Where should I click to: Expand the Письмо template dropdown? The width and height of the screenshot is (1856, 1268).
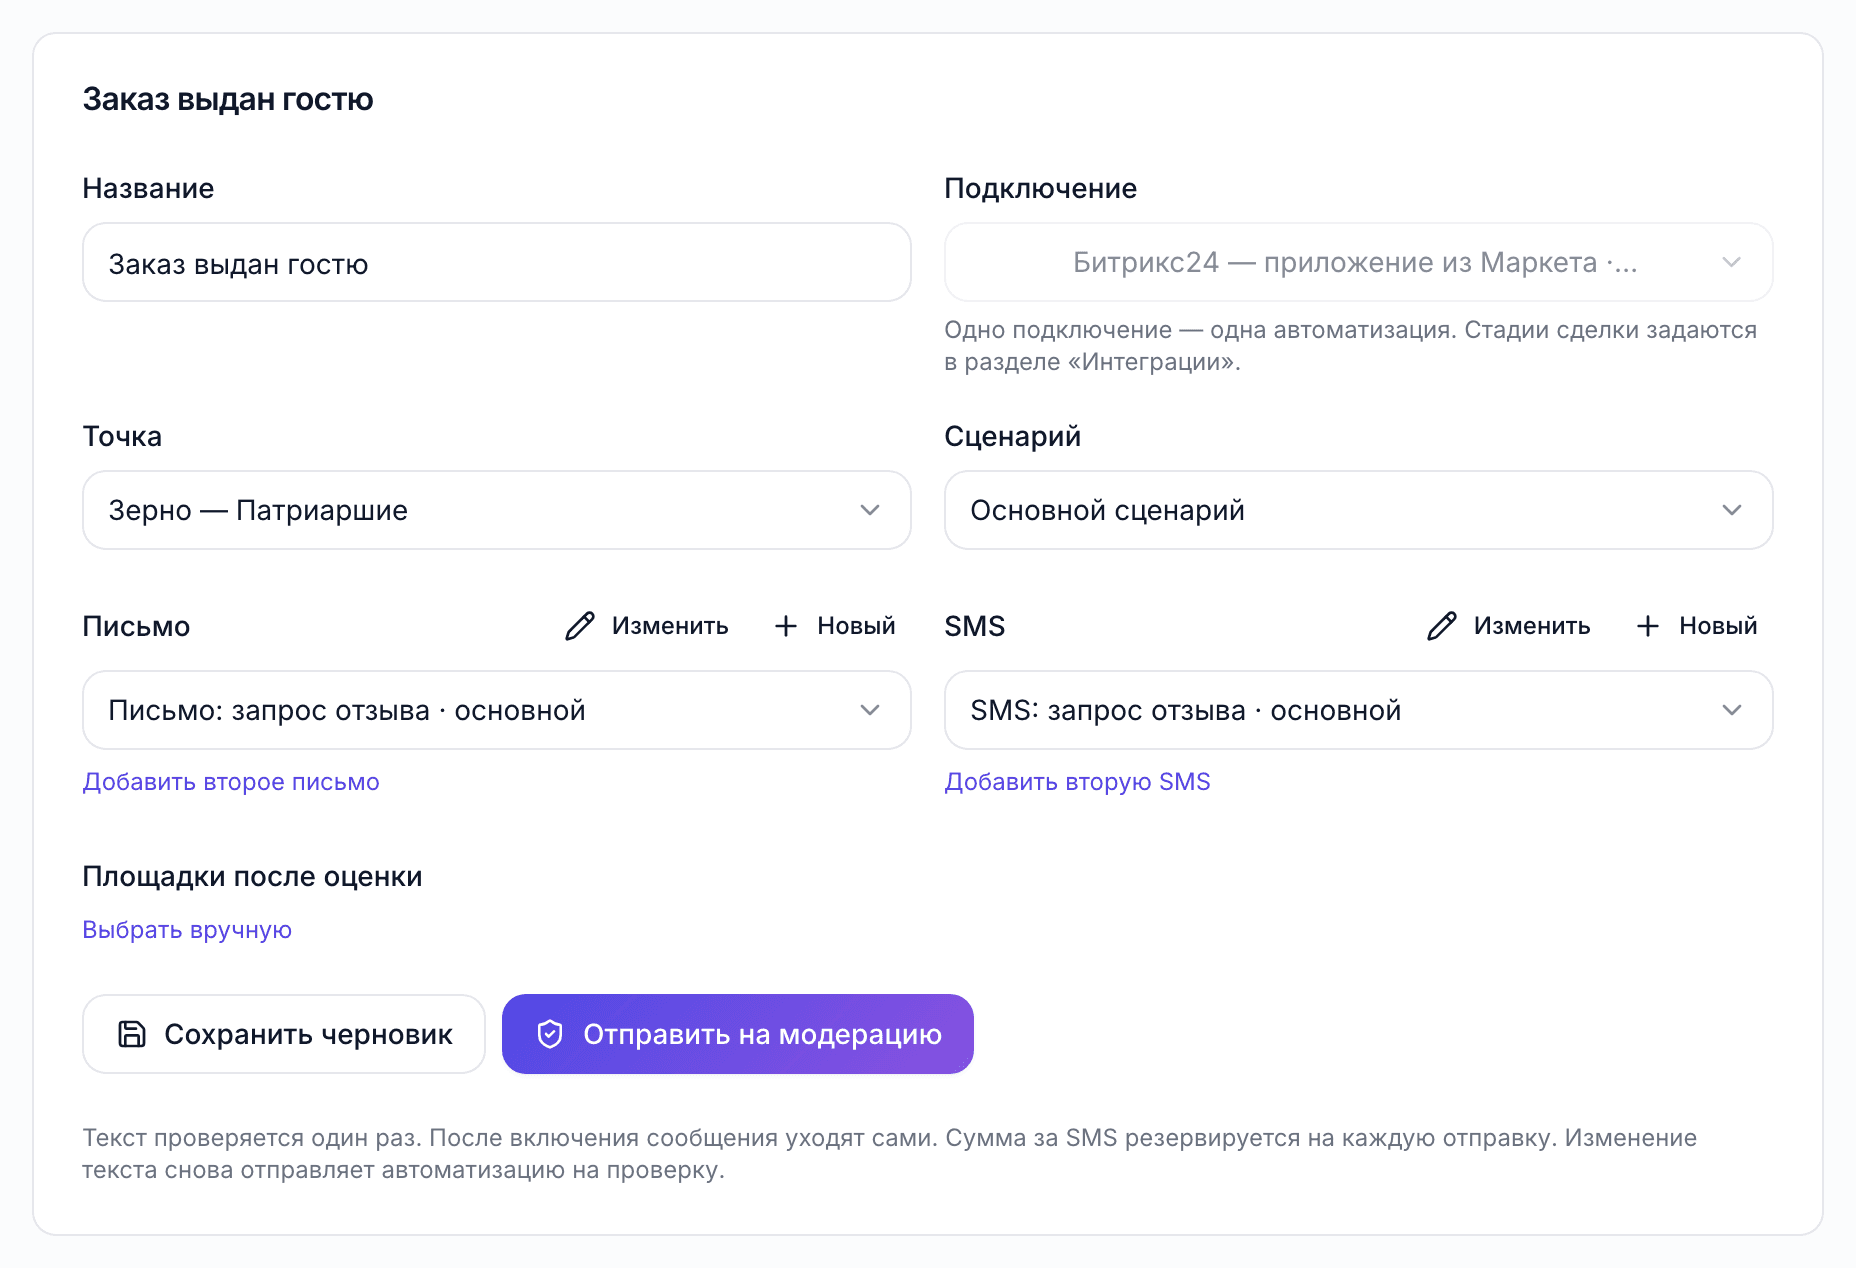(x=497, y=710)
